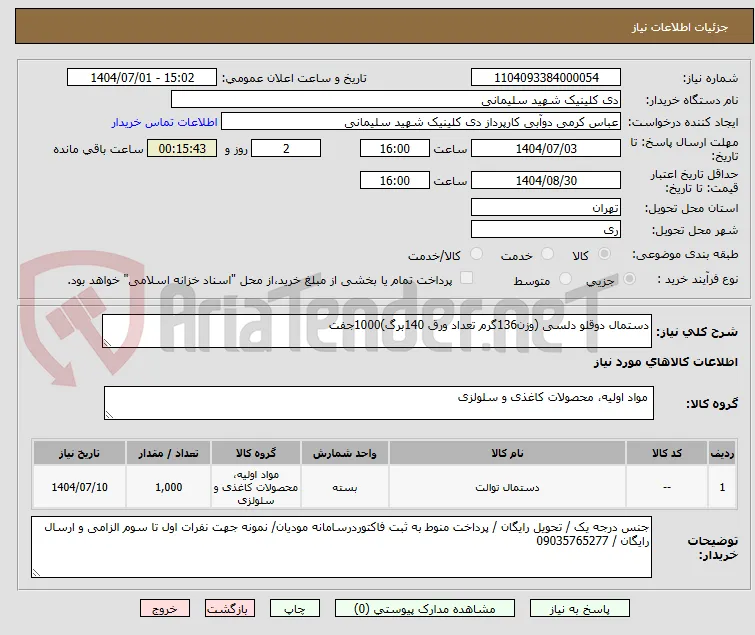Toggle the اسناد خزانه اسلامی payment checkbox
Viewport: 755px width, 635px height.
click(x=466, y=278)
